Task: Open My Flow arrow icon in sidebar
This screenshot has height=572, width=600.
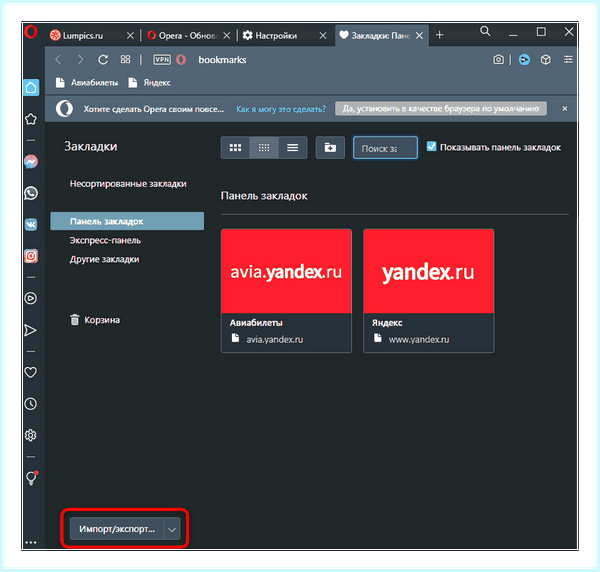Action: click(30, 330)
